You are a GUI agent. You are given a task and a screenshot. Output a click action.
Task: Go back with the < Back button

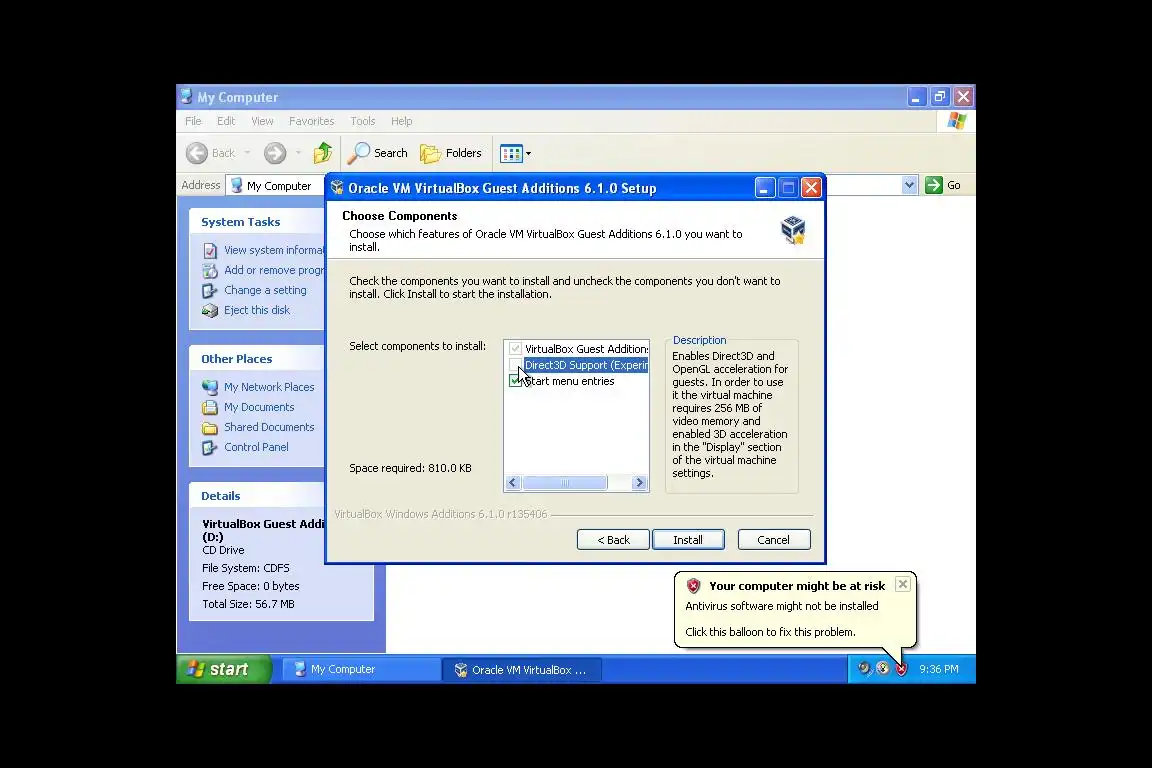coord(613,539)
